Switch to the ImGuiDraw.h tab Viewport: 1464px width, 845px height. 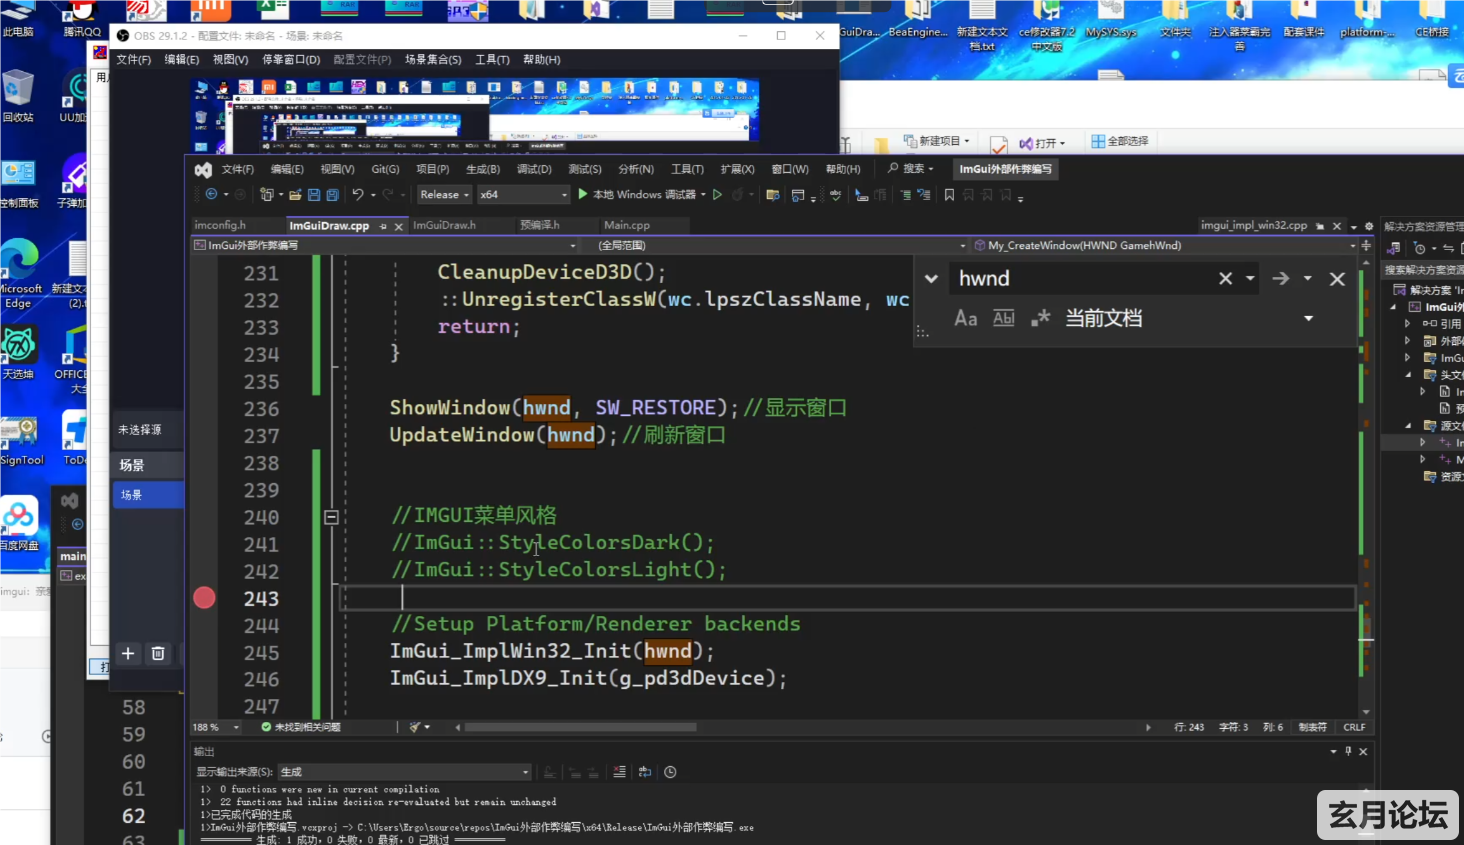tap(444, 226)
